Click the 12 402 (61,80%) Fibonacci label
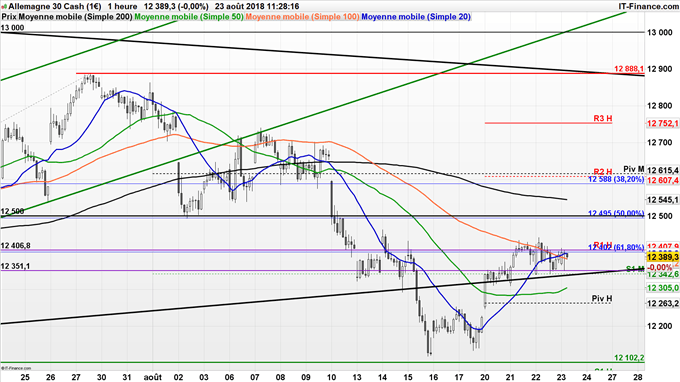Screen dimensions: 680x382 coord(616,247)
